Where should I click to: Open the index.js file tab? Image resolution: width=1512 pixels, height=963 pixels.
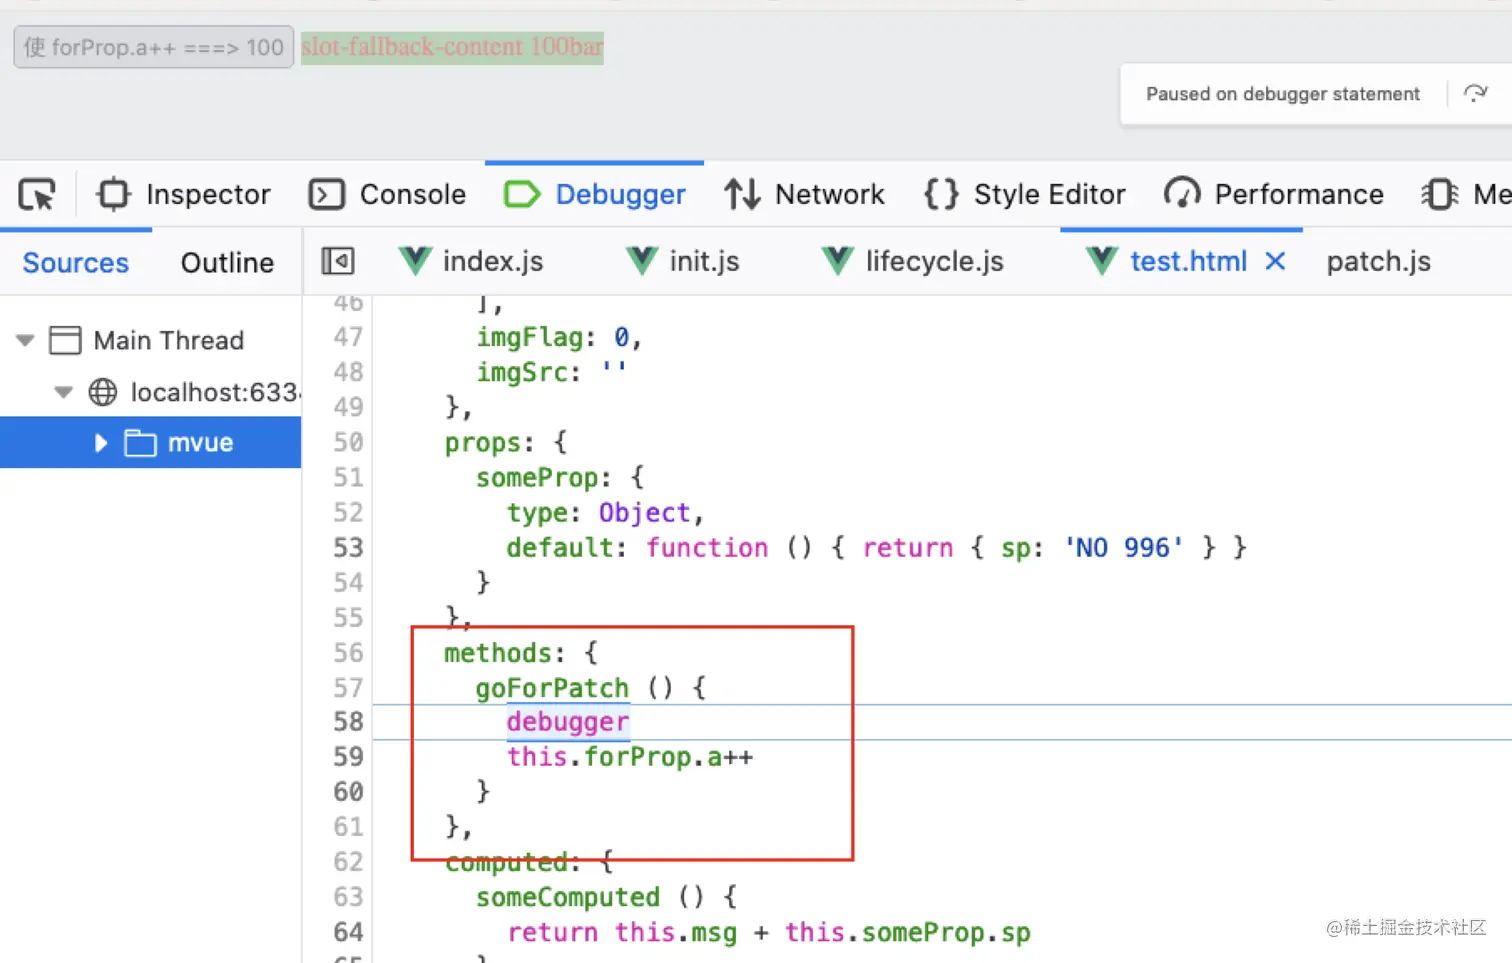471,261
